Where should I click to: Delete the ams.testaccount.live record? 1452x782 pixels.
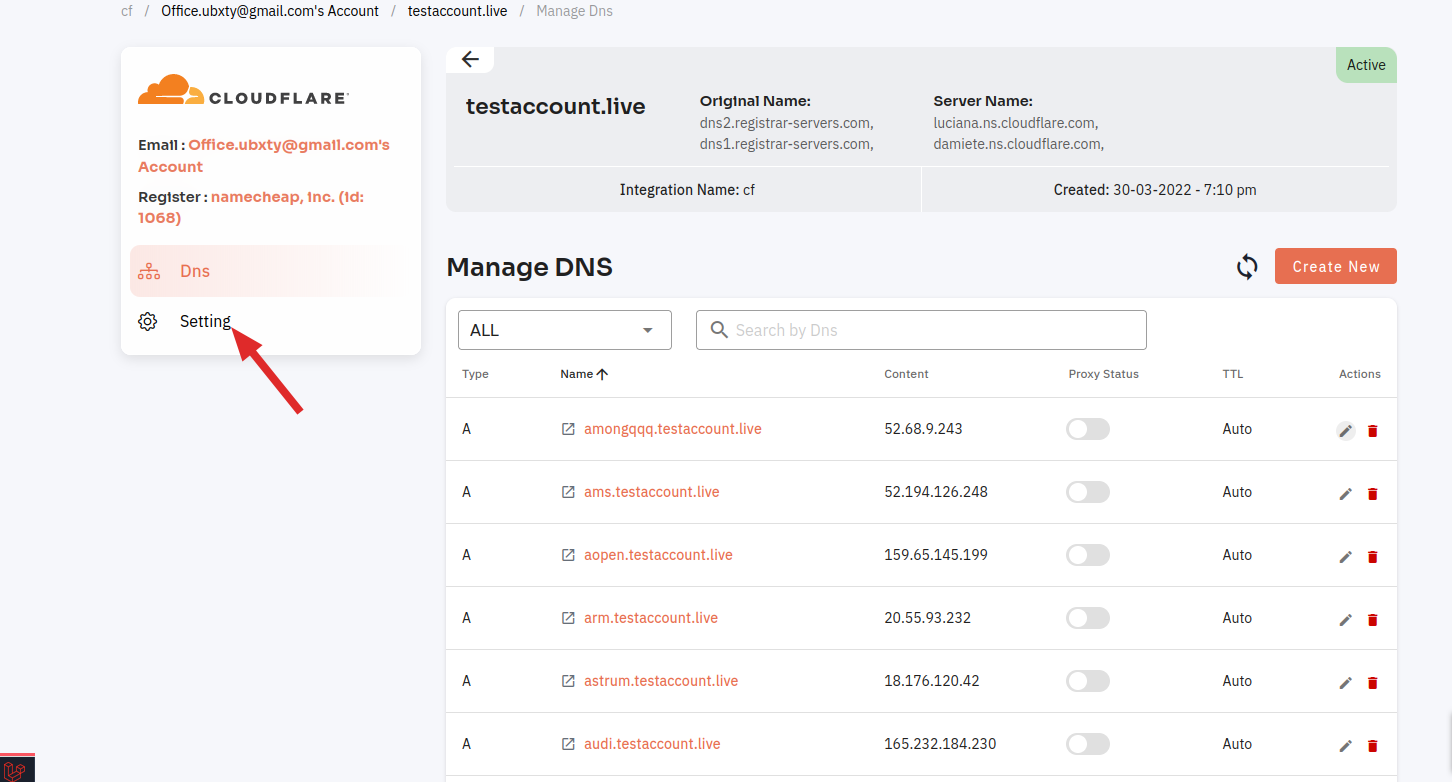(1372, 494)
